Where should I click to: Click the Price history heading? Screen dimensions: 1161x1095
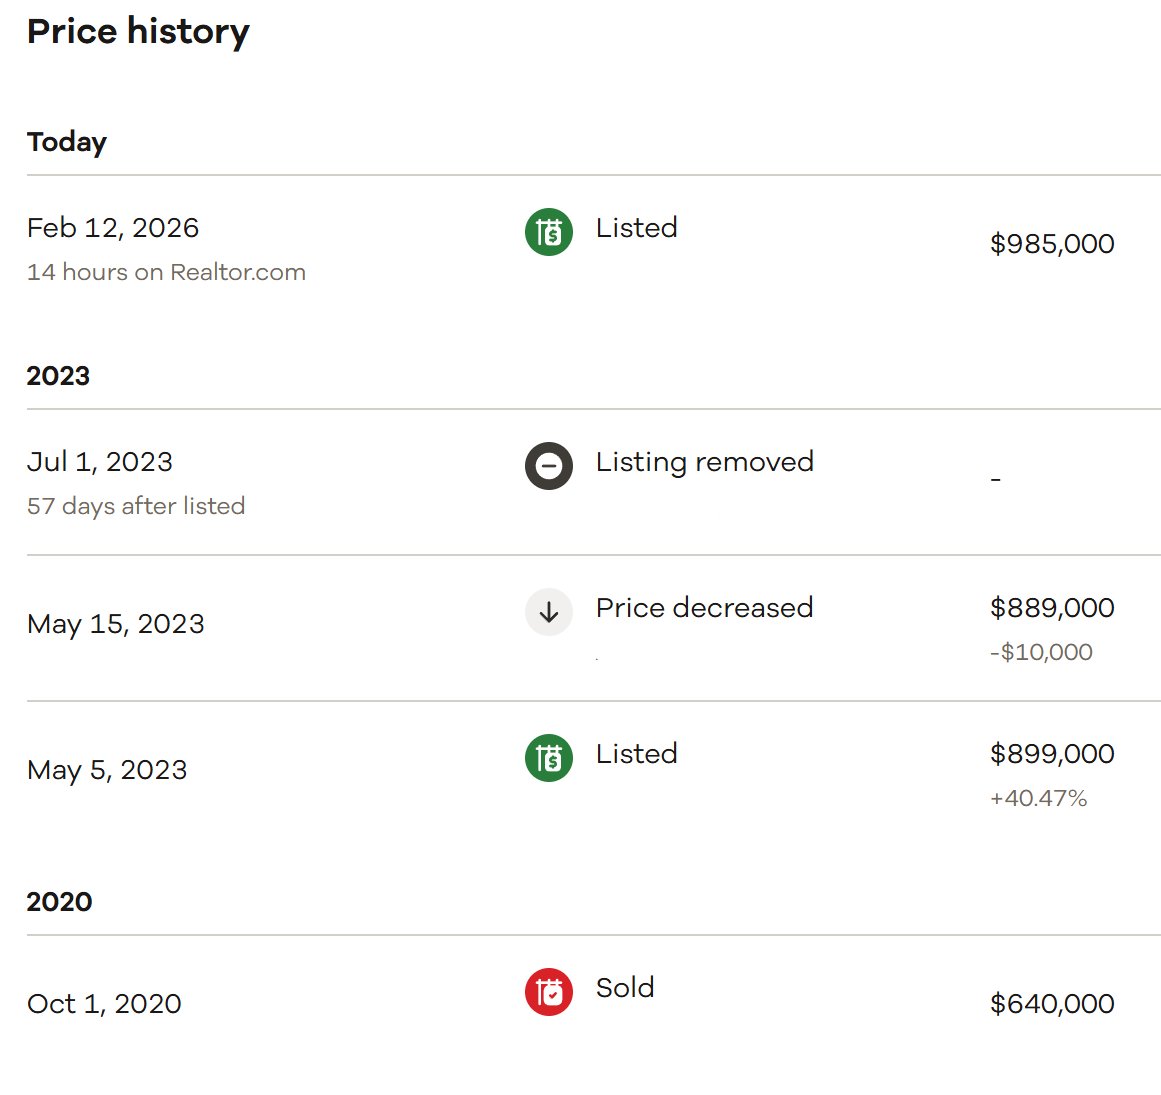(x=138, y=32)
